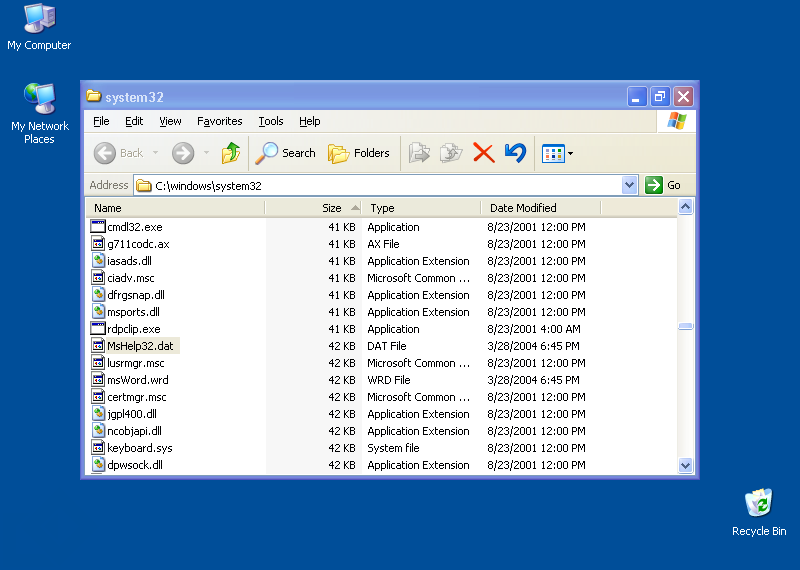The height and width of the screenshot is (570, 800).
Task: Click the Views toolbar icon
Action: pos(553,153)
